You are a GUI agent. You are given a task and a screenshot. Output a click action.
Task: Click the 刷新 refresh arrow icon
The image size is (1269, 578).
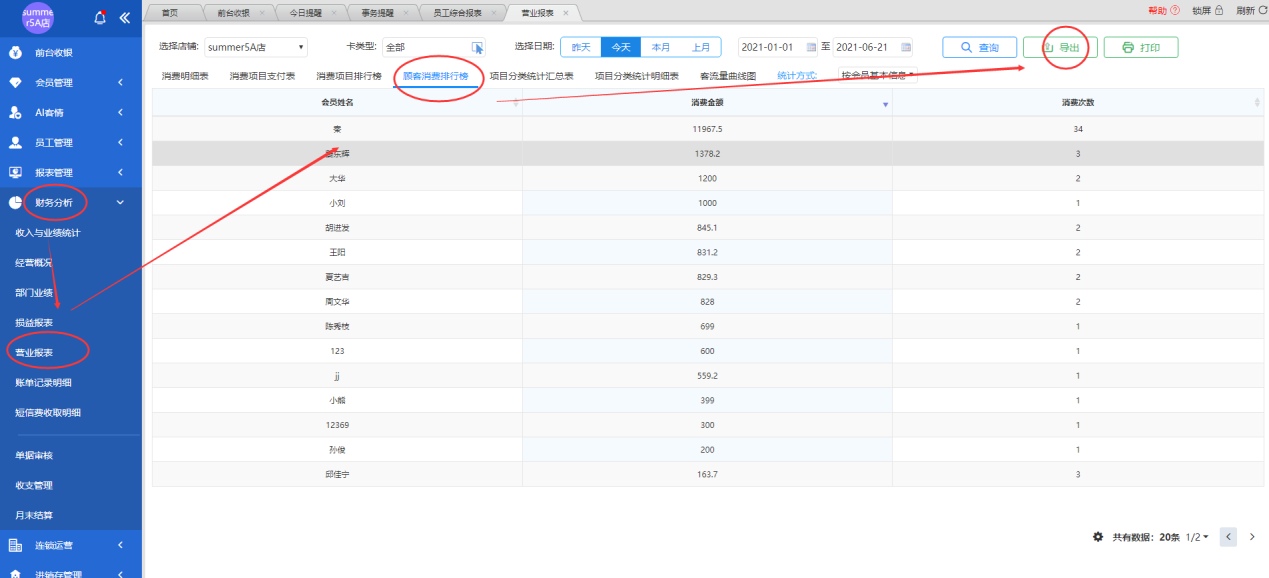1263,10
